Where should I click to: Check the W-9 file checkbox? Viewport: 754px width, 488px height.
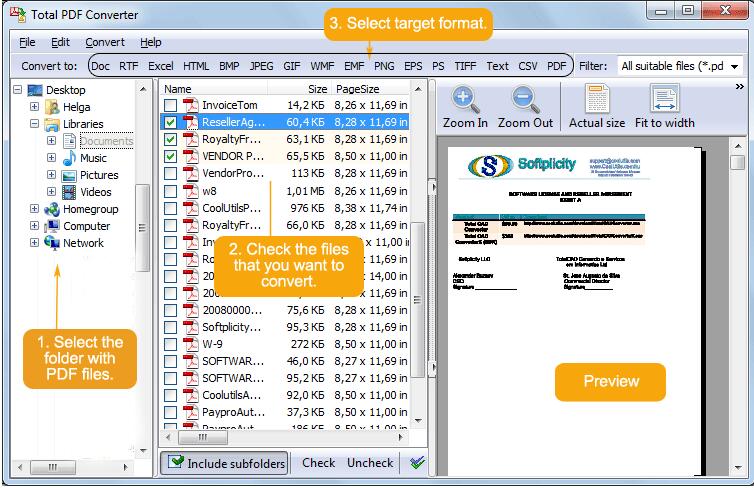click(170, 344)
